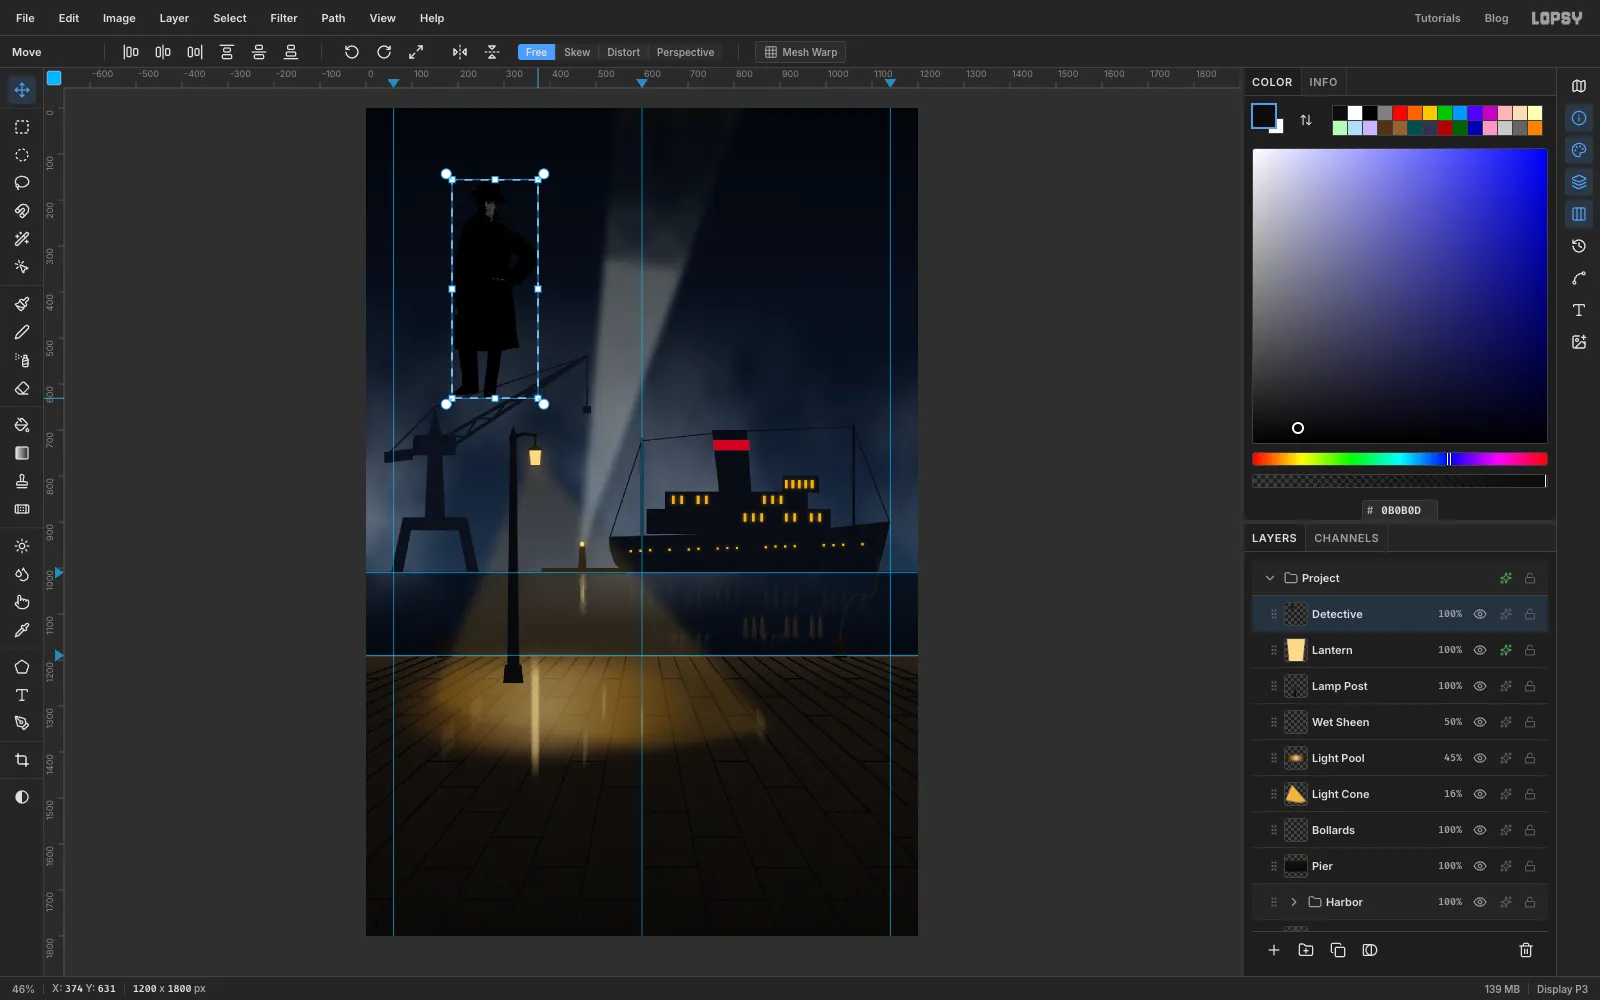Click the hex color input field
The width and height of the screenshot is (1600, 1000).
click(1400, 510)
